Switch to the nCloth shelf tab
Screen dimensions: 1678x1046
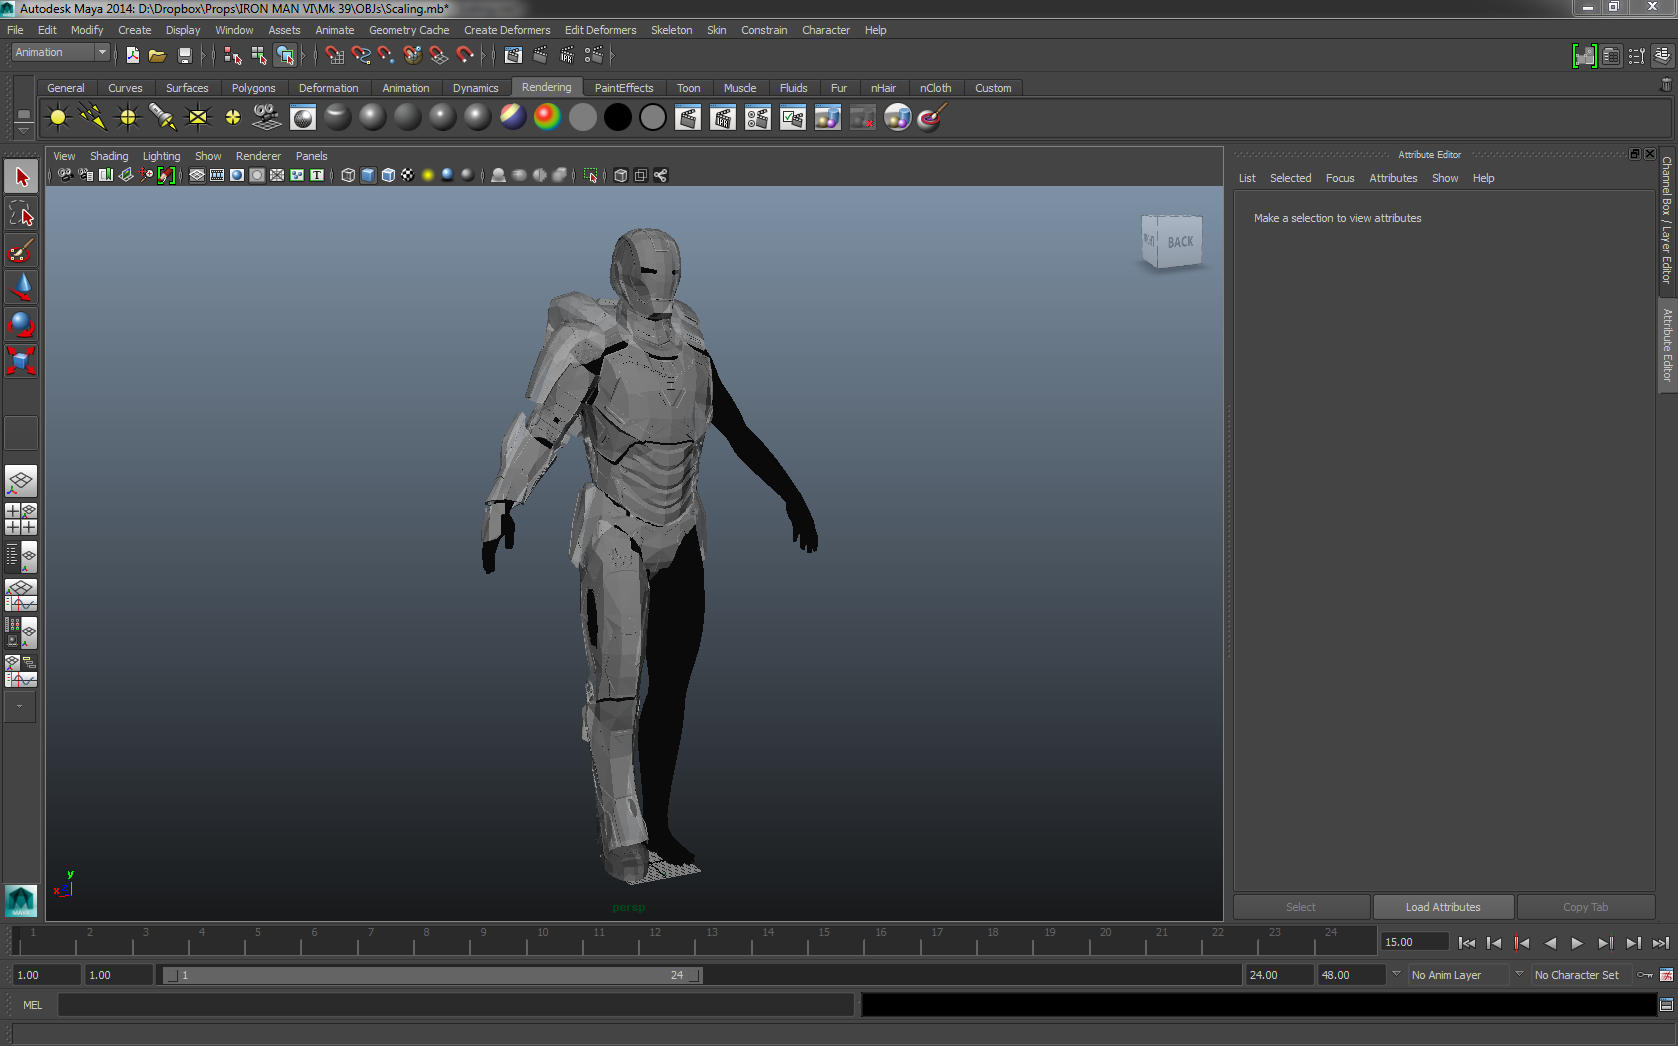click(x=935, y=88)
